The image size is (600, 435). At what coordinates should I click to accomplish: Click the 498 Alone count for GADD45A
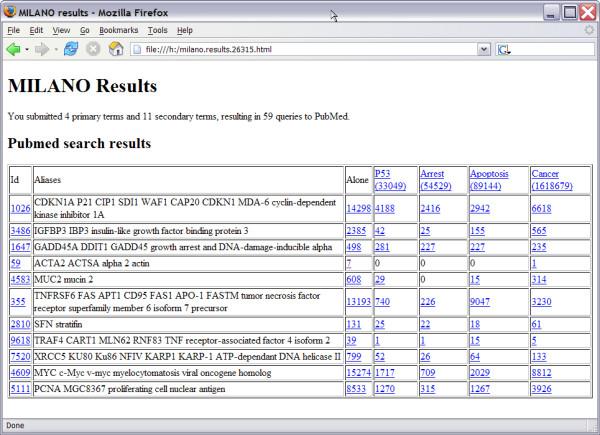click(x=354, y=247)
